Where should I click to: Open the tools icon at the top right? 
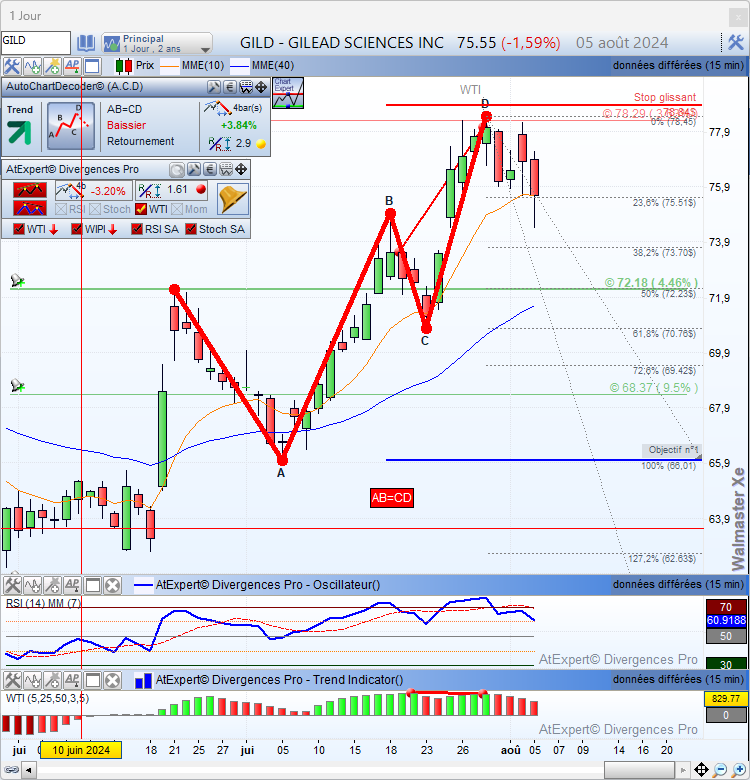pyautogui.click(x=735, y=43)
